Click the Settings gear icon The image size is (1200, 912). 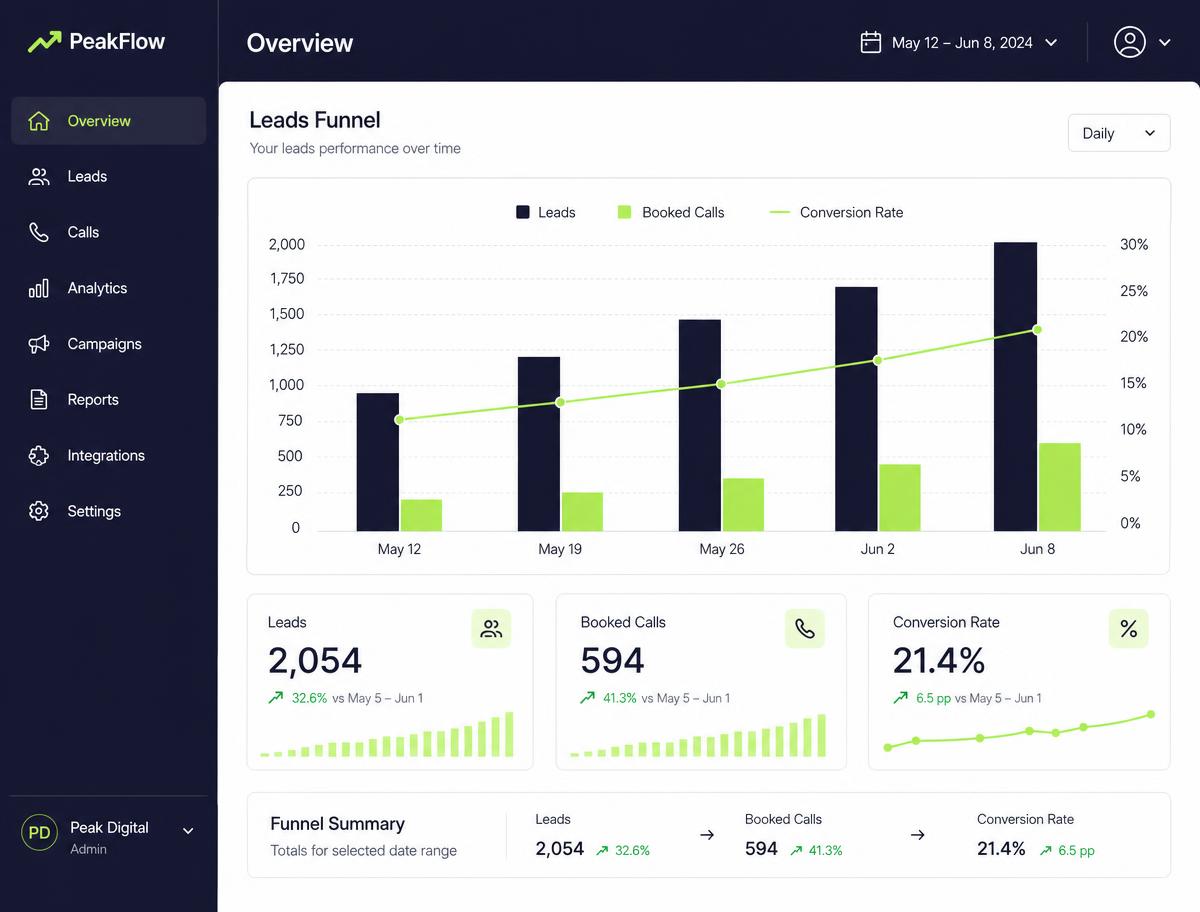click(39, 511)
